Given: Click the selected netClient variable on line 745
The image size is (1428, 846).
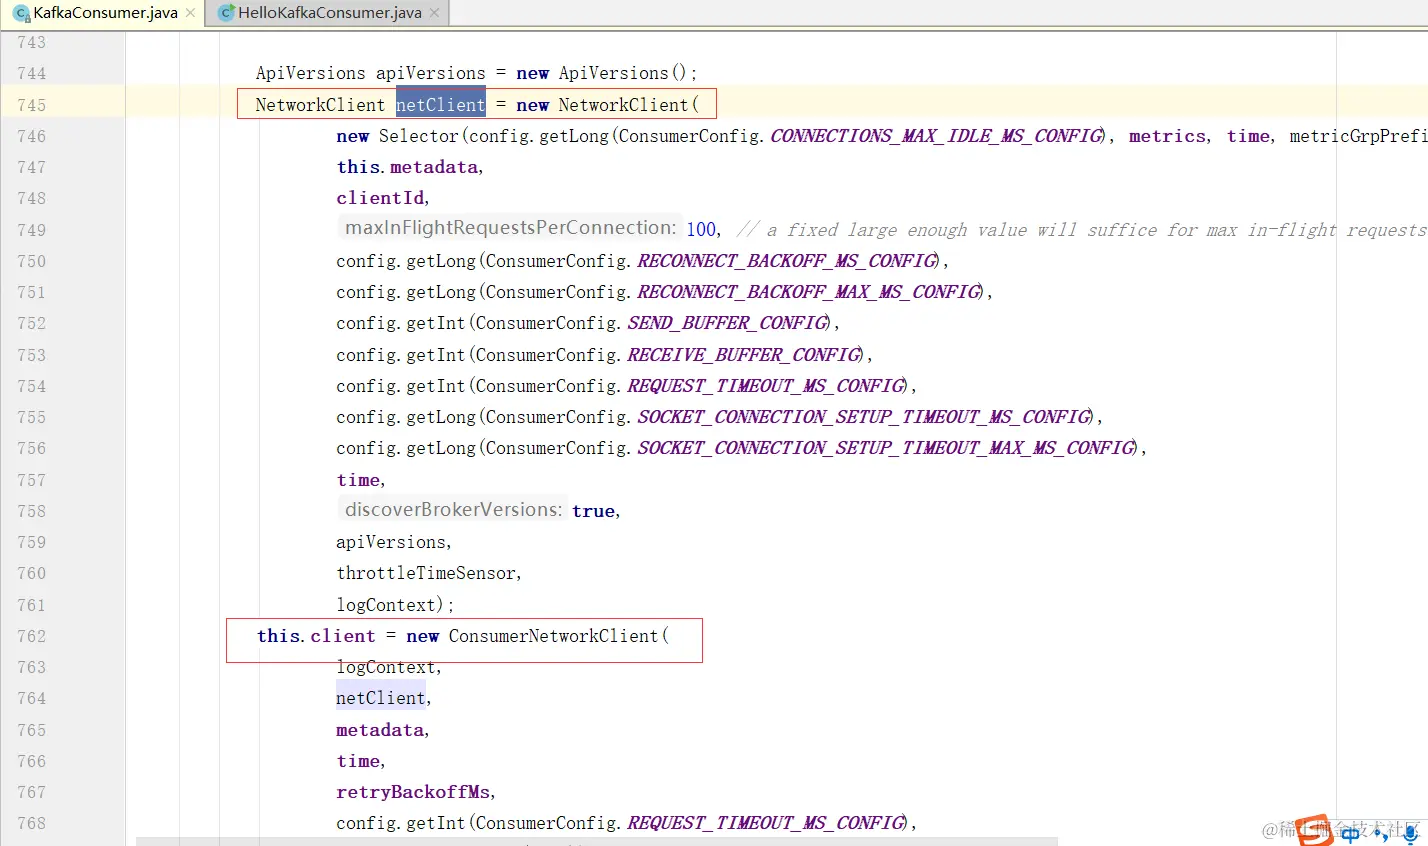Looking at the screenshot, I should [x=440, y=104].
